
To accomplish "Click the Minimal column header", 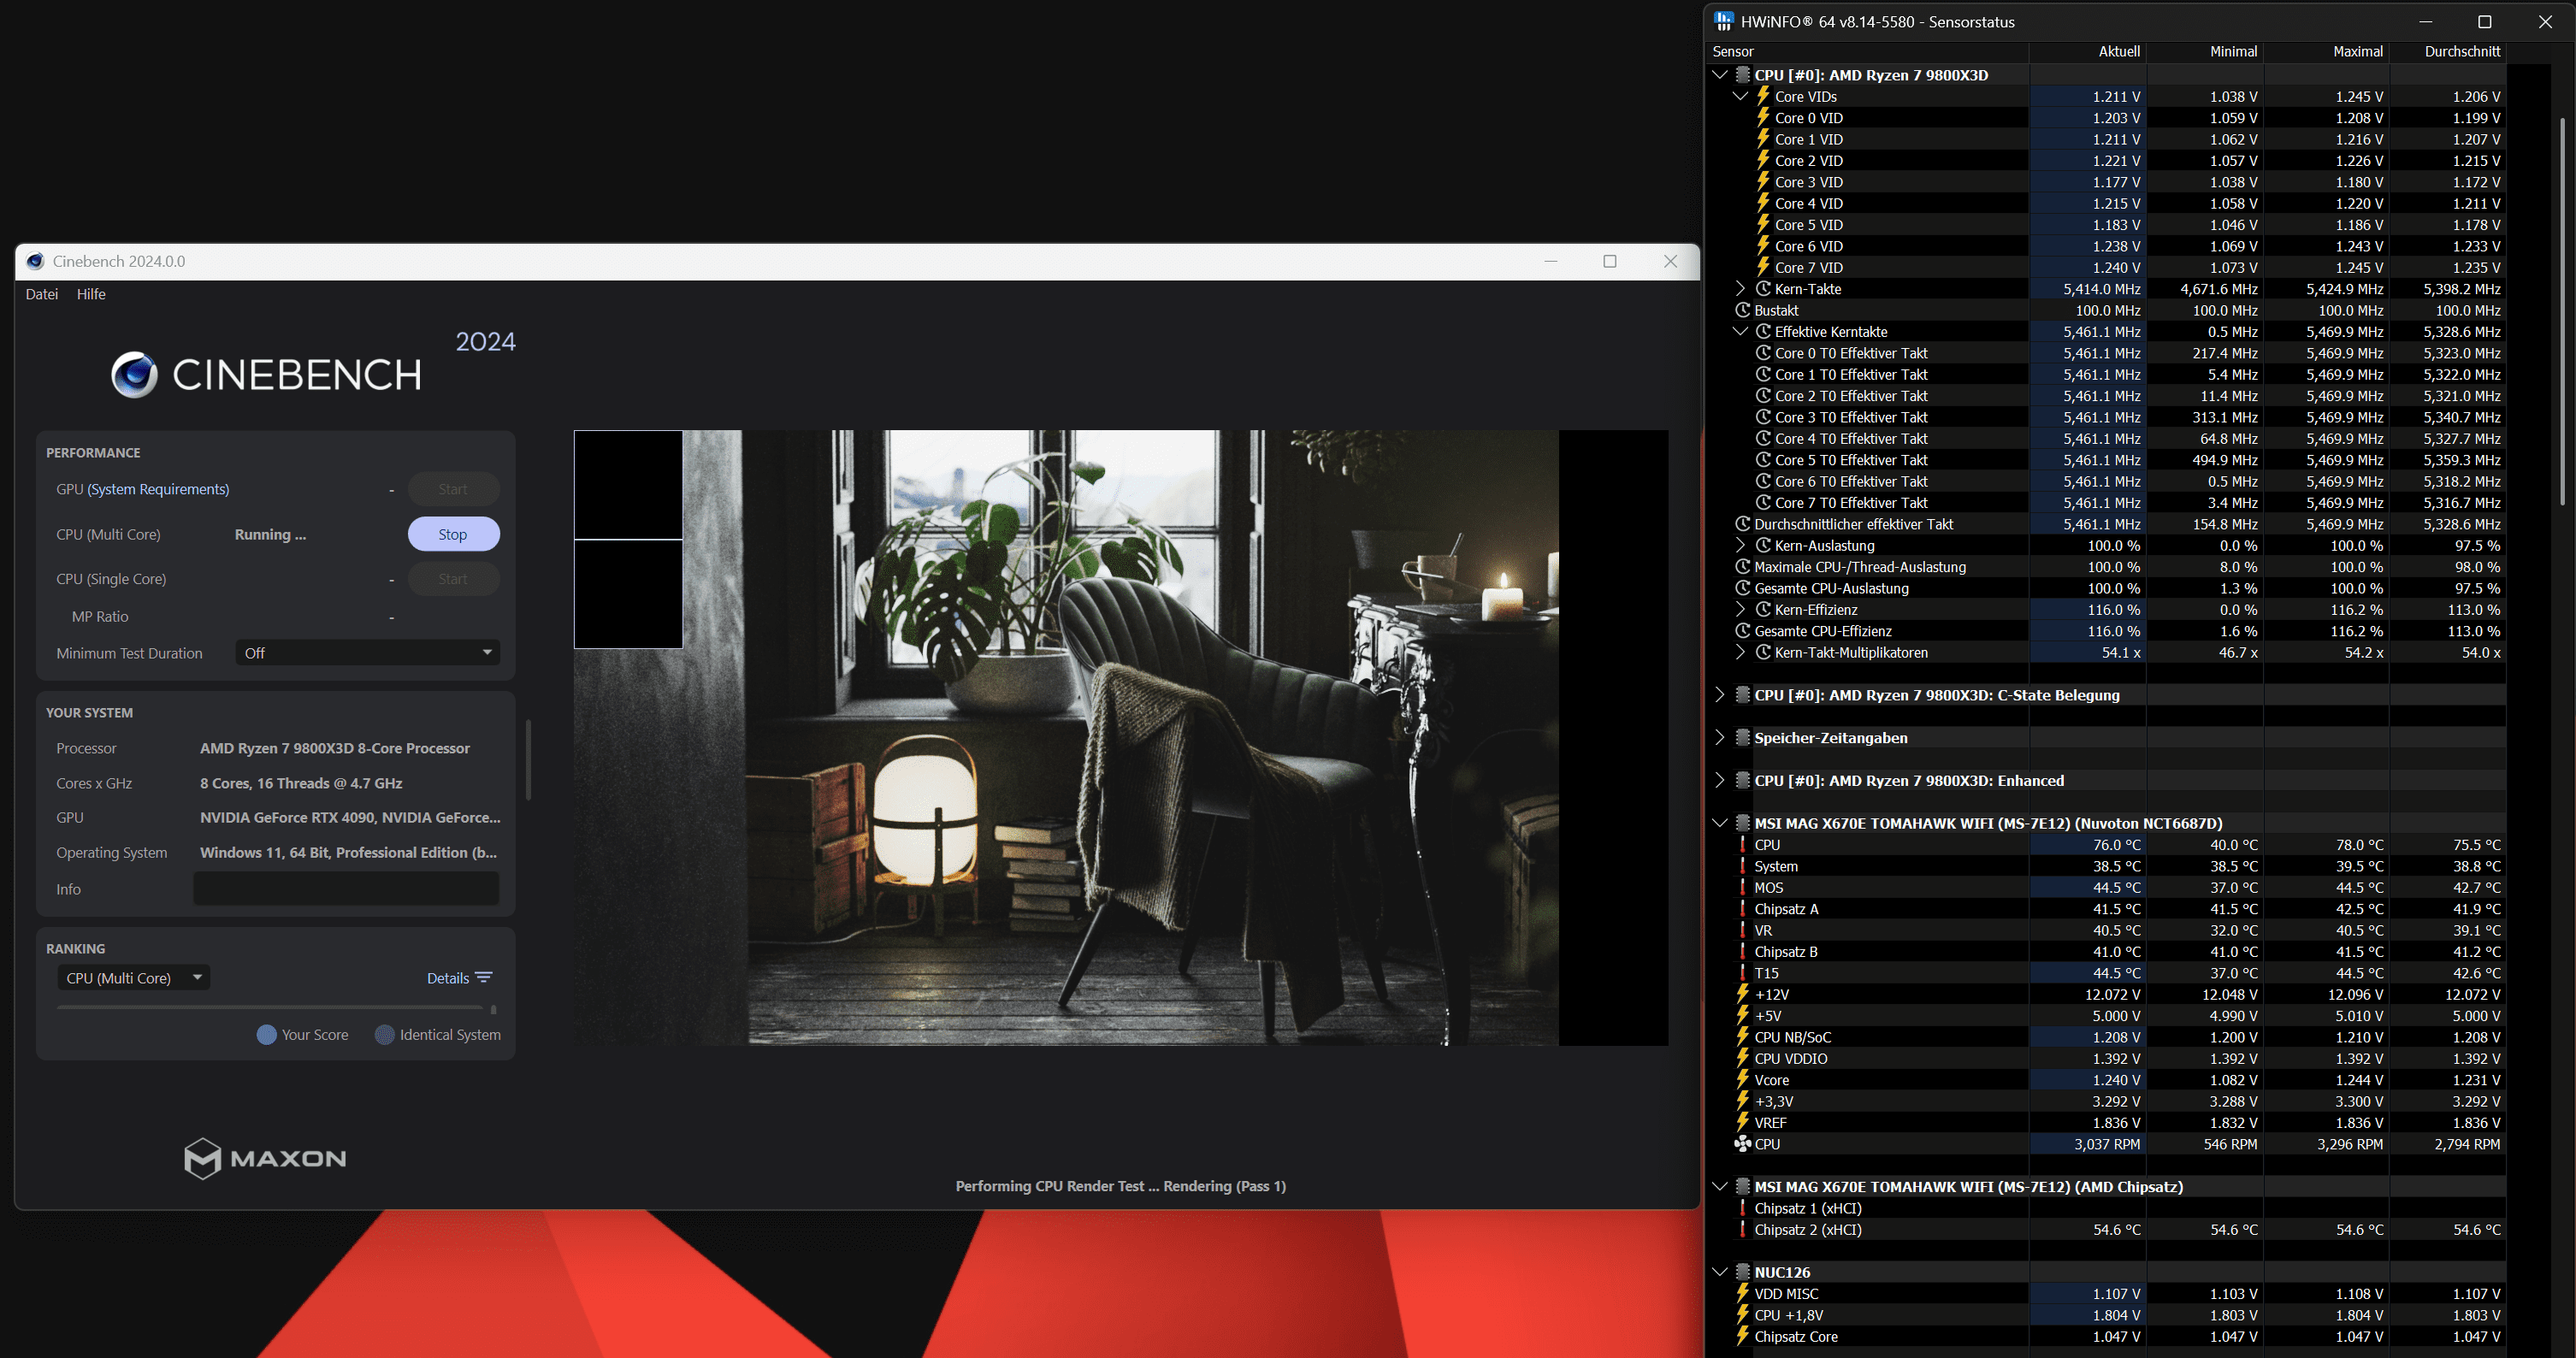I will 2205,51.
